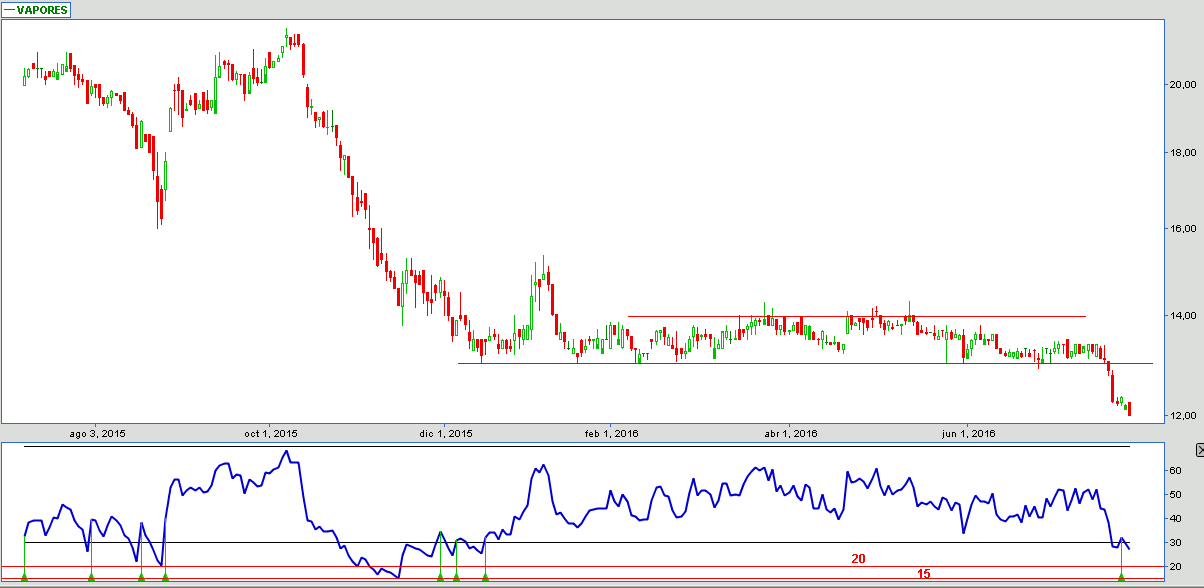Click the 20,00 price axis value

click(1185, 85)
